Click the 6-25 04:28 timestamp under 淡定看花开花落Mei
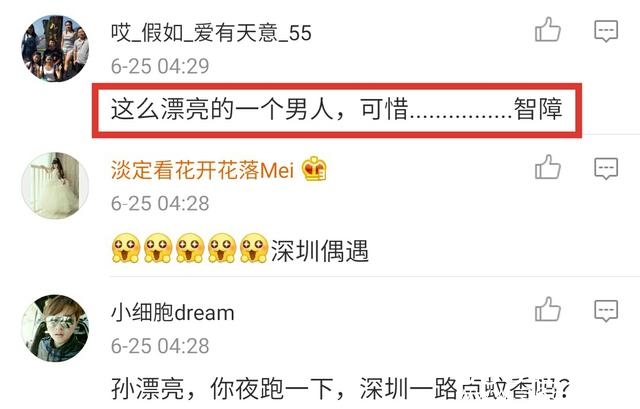Image resolution: width=640 pixels, height=409 pixels. click(160, 203)
